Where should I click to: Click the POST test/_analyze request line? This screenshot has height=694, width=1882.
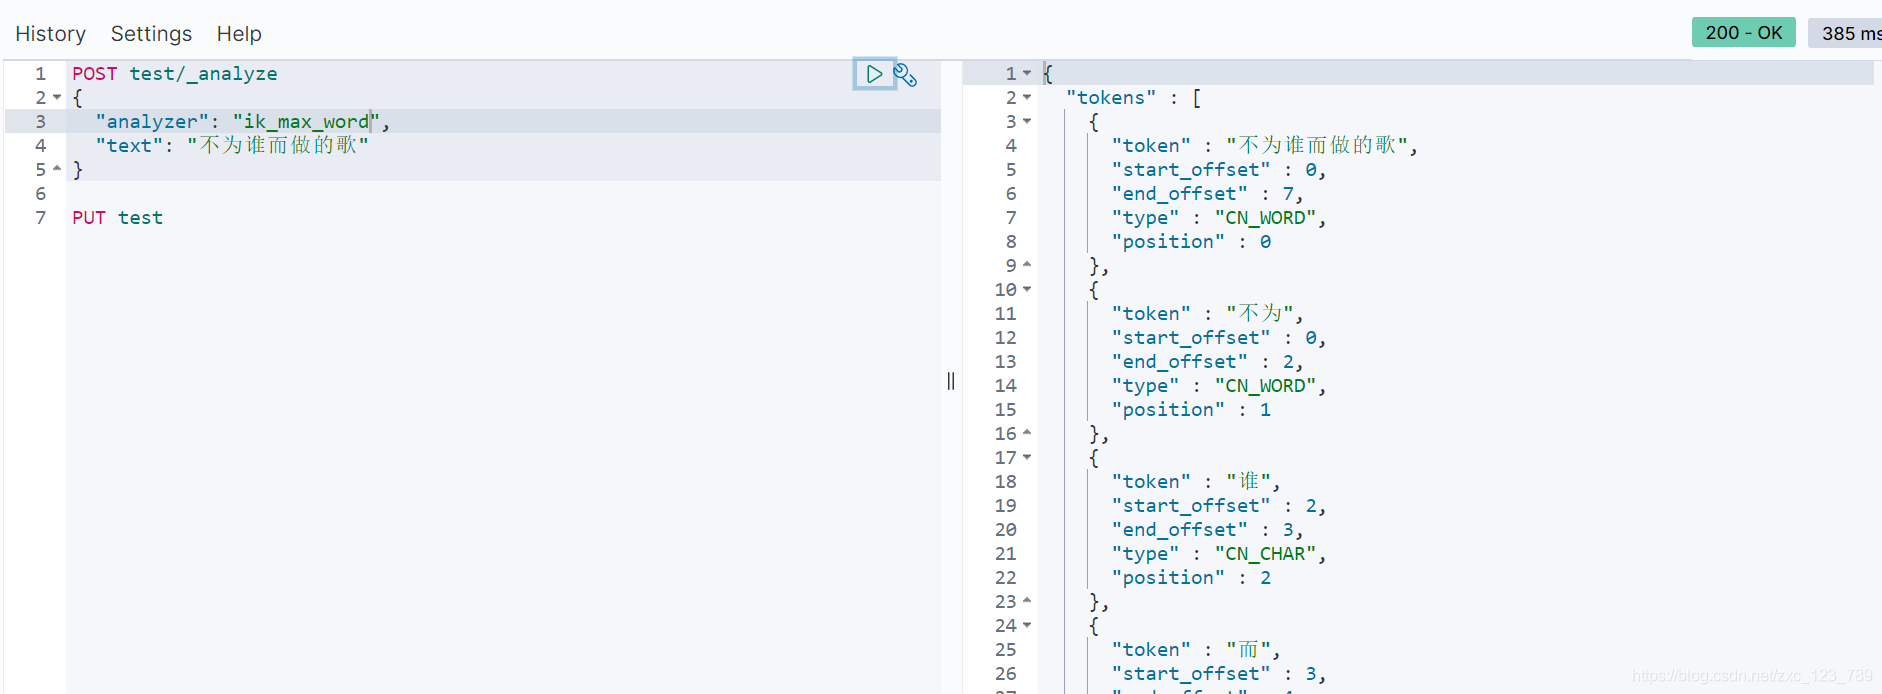[x=175, y=74]
